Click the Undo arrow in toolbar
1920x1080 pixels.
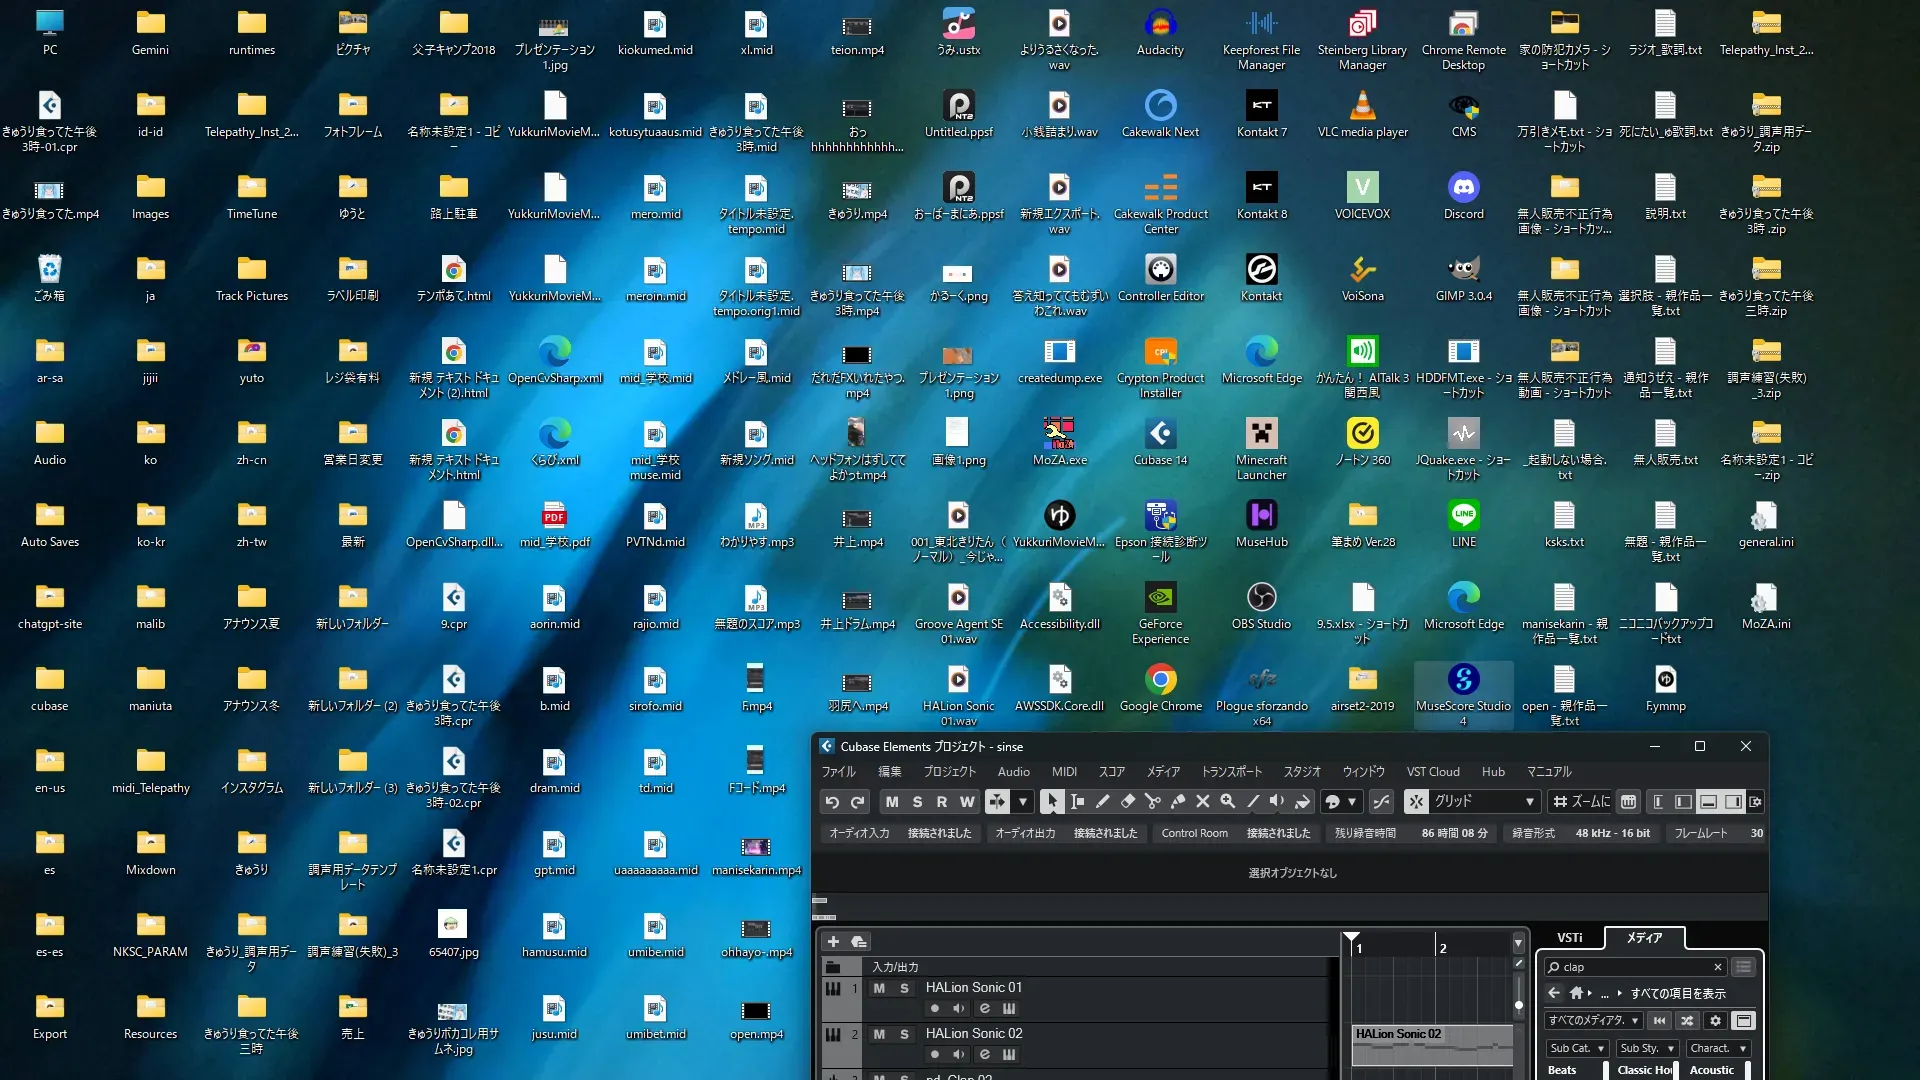[832, 802]
